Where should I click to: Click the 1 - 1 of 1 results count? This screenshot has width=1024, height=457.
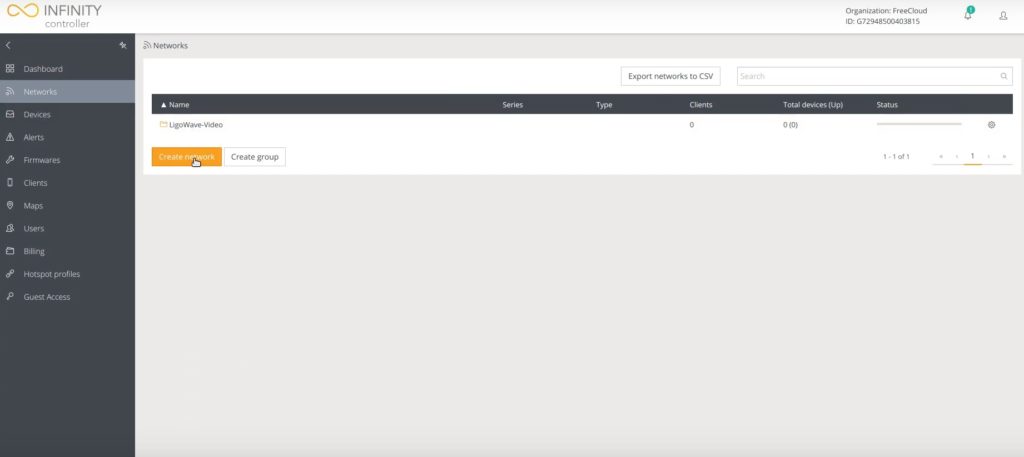pos(896,157)
